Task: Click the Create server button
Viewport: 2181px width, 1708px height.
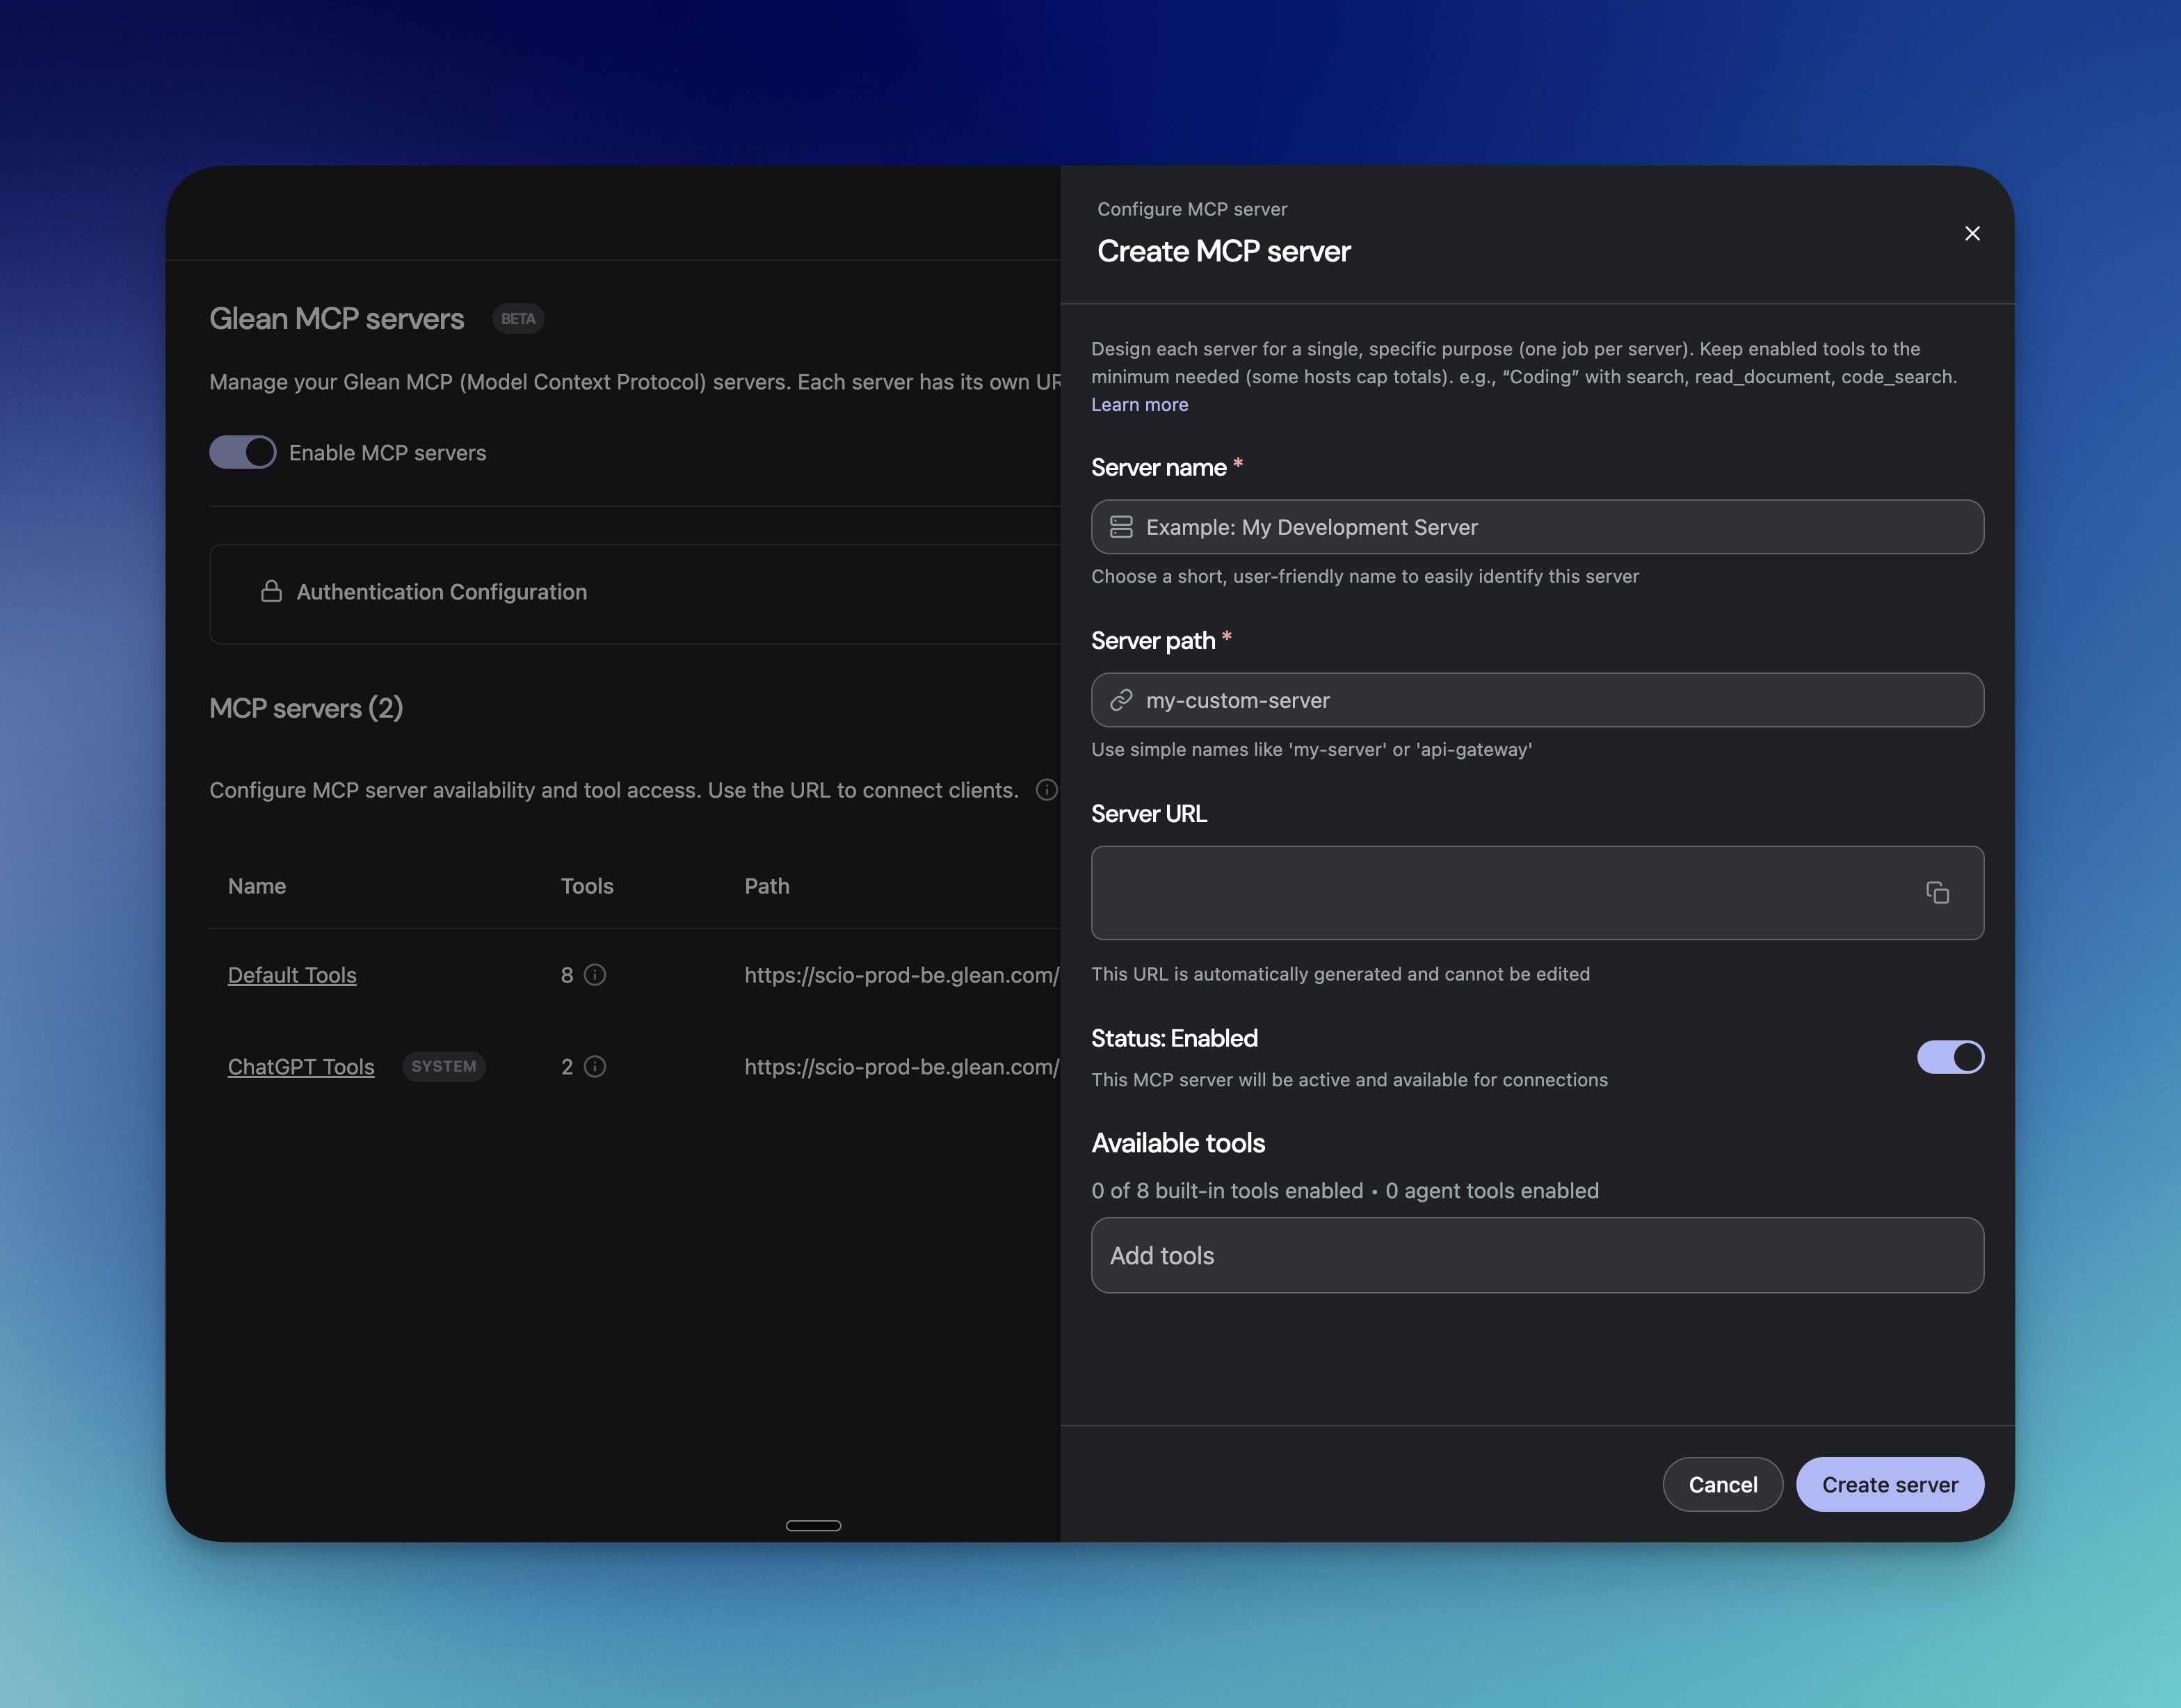Action: pyautogui.click(x=1889, y=1484)
